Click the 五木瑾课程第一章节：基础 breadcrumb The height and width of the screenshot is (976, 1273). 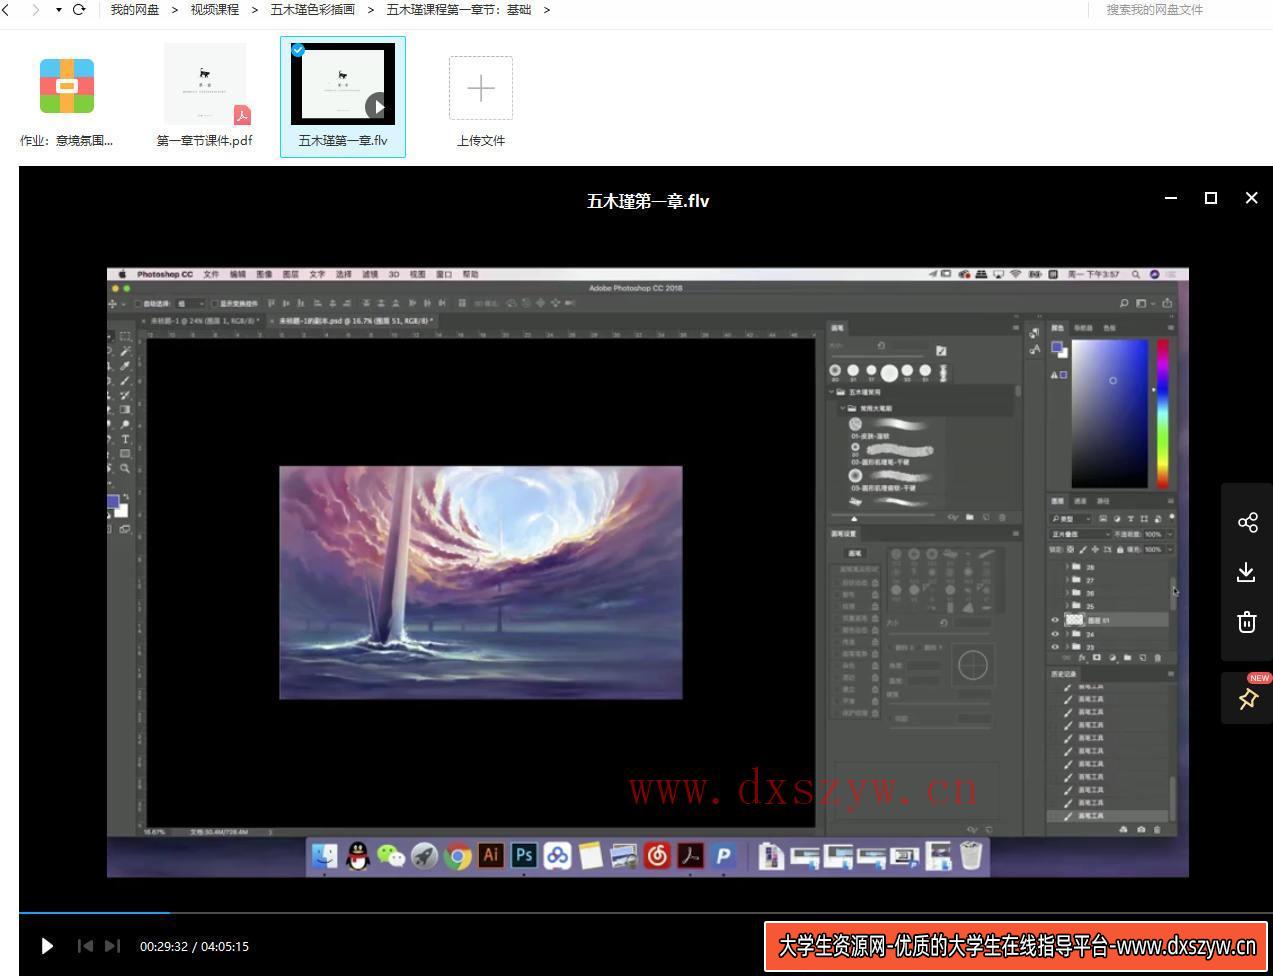[x=459, y=10]
